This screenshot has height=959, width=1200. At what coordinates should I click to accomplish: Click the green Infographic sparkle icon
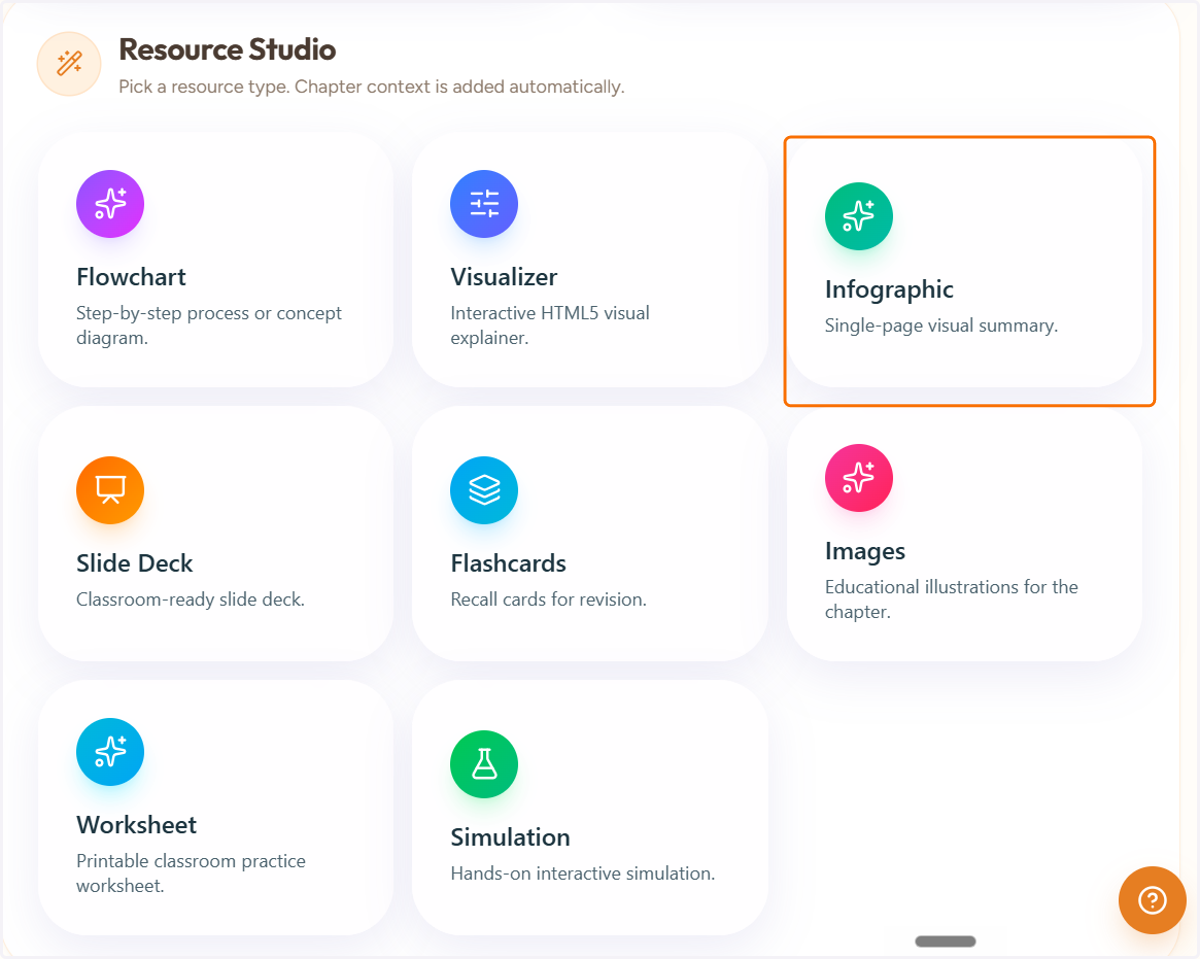tap(859, 216)
